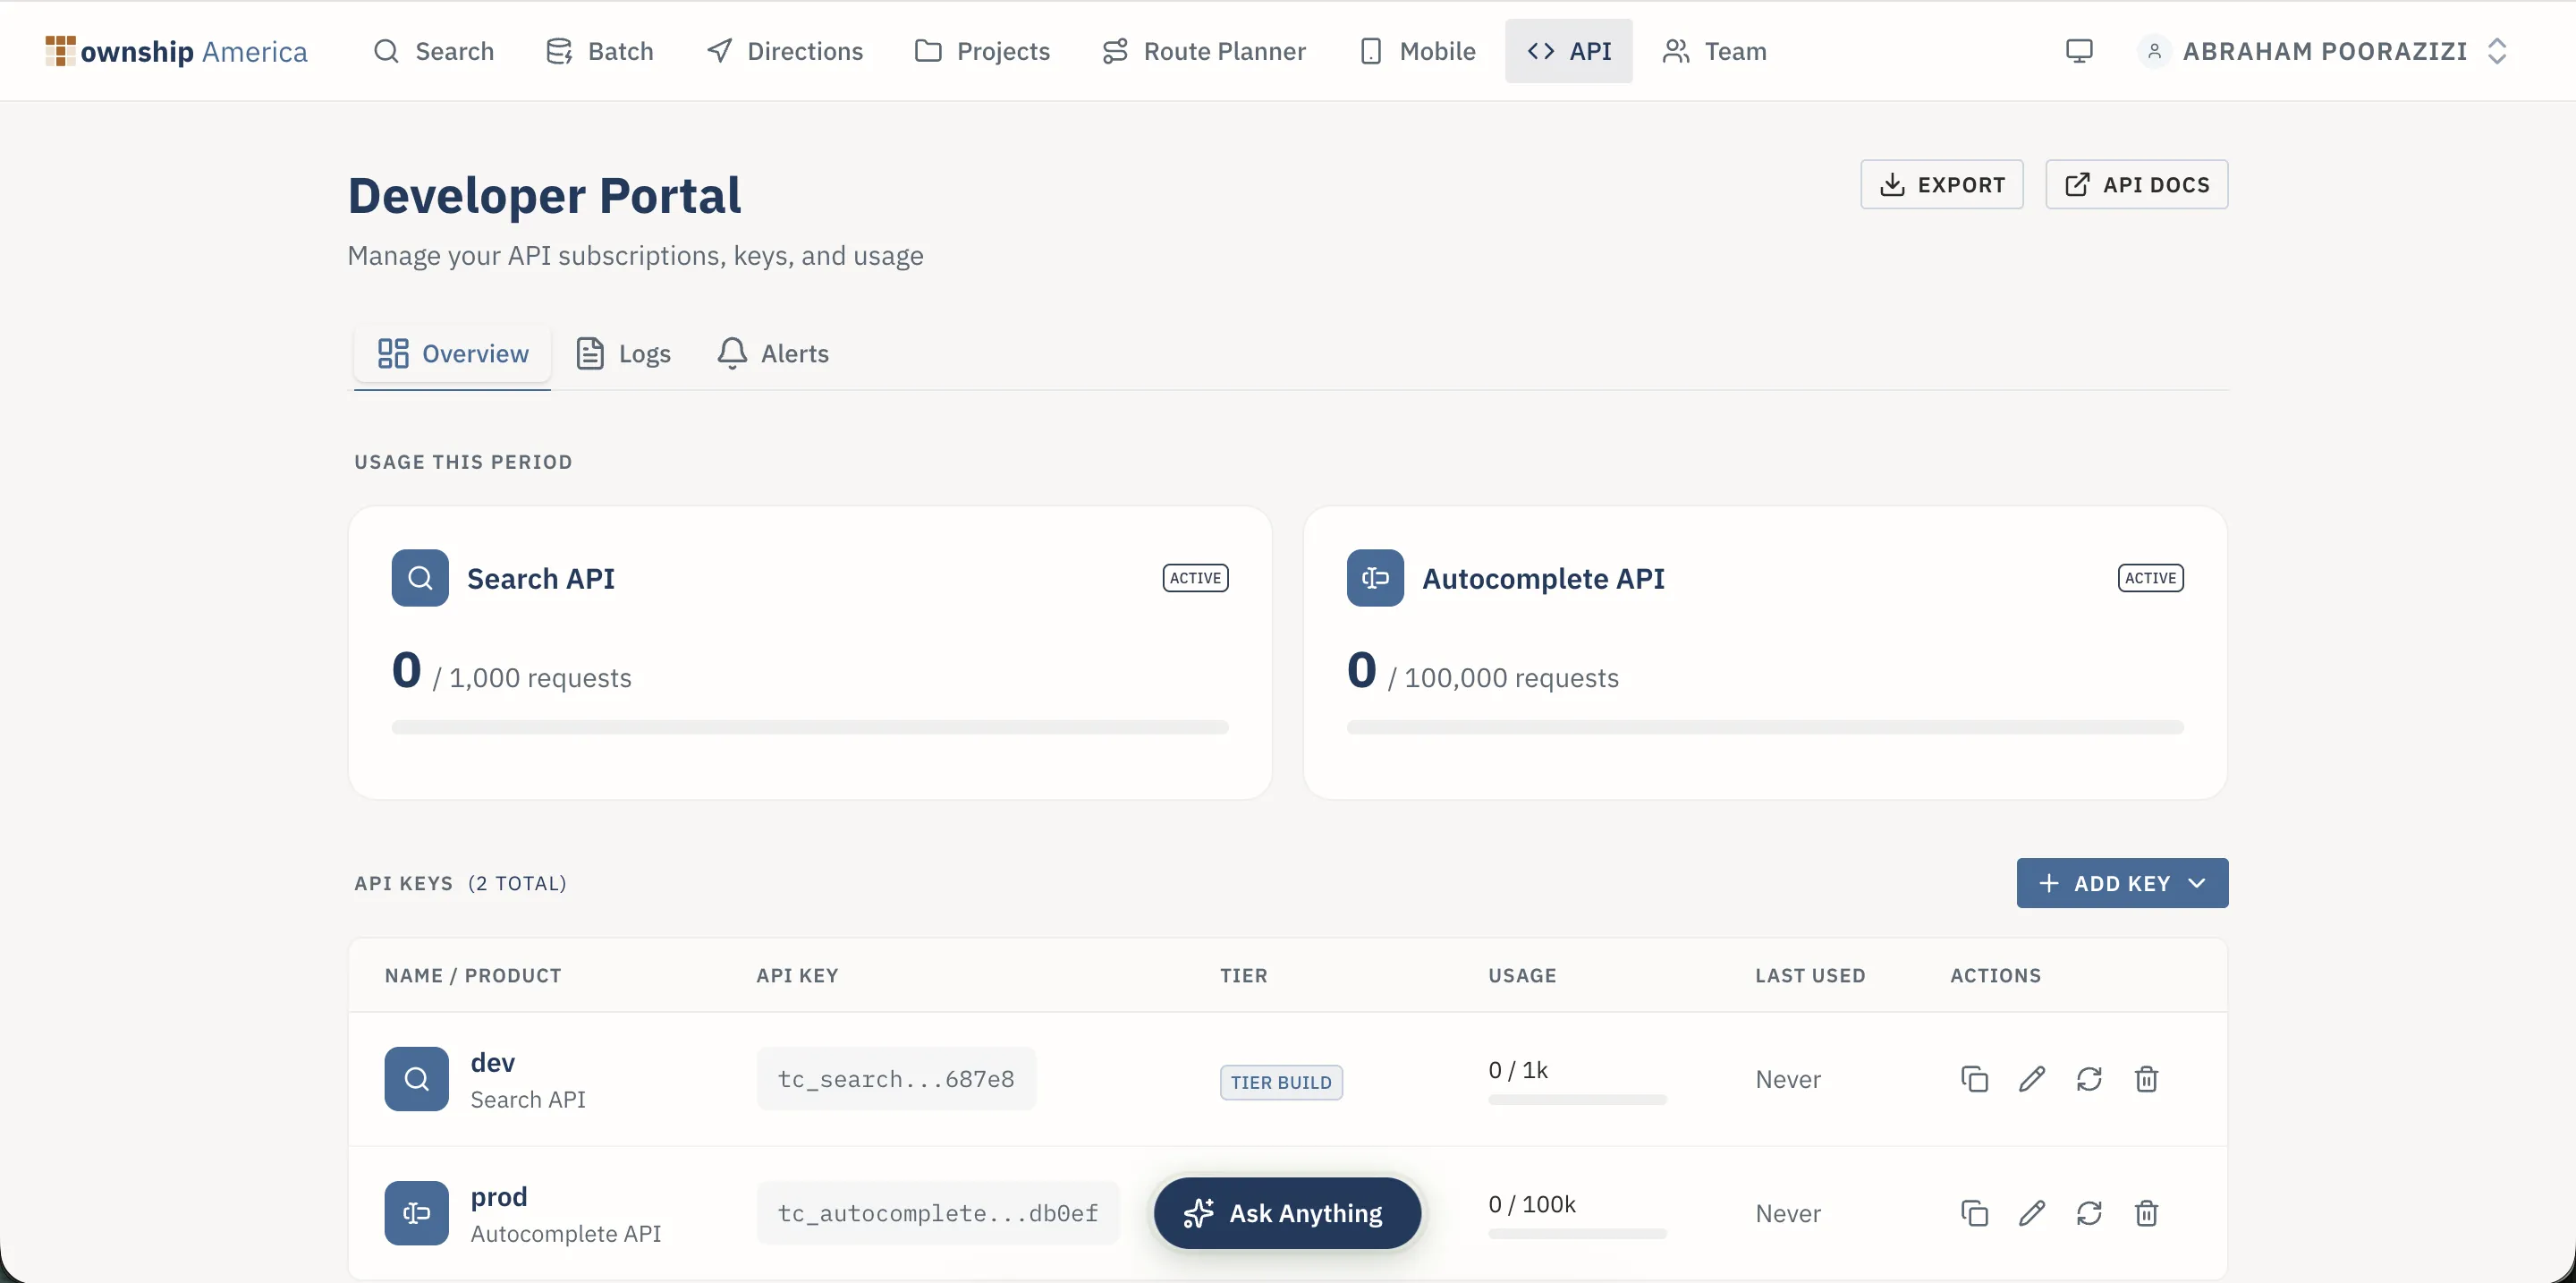The image size is (2576, 1283).
Task: Open the API Docs link
Action: pos(2137,184)
